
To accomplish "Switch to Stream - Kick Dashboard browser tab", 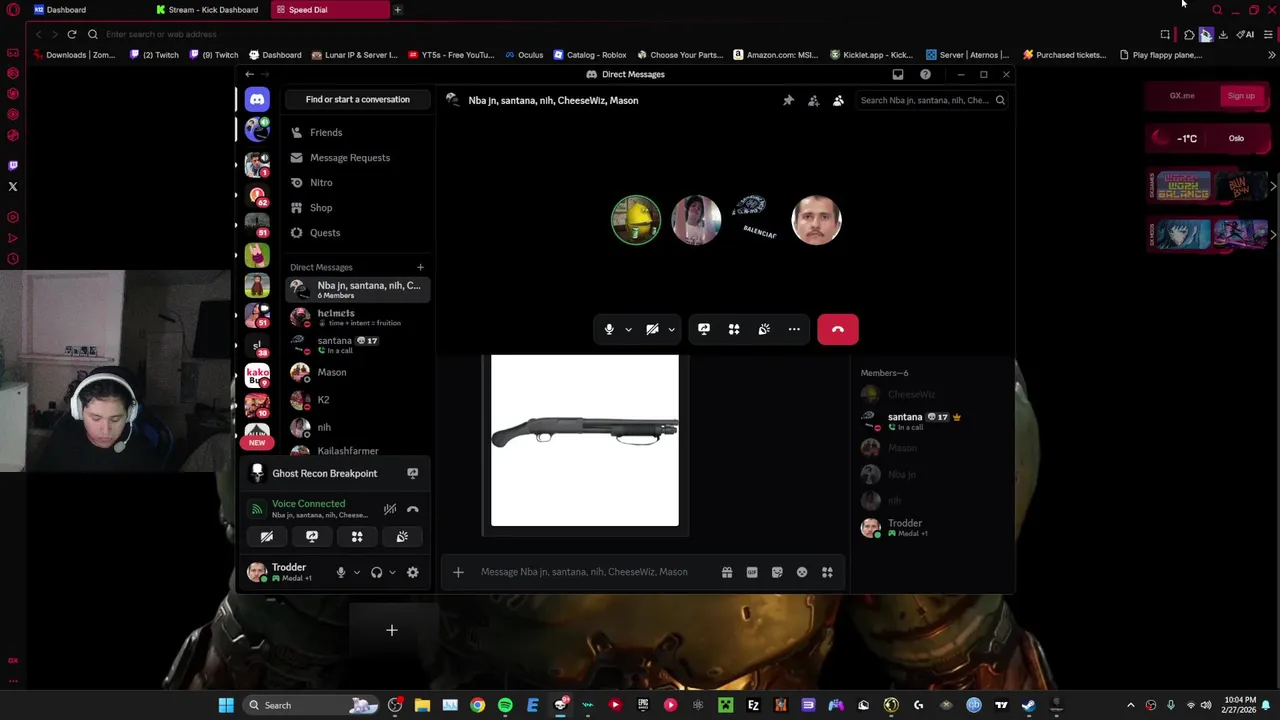I will point(212,10).
